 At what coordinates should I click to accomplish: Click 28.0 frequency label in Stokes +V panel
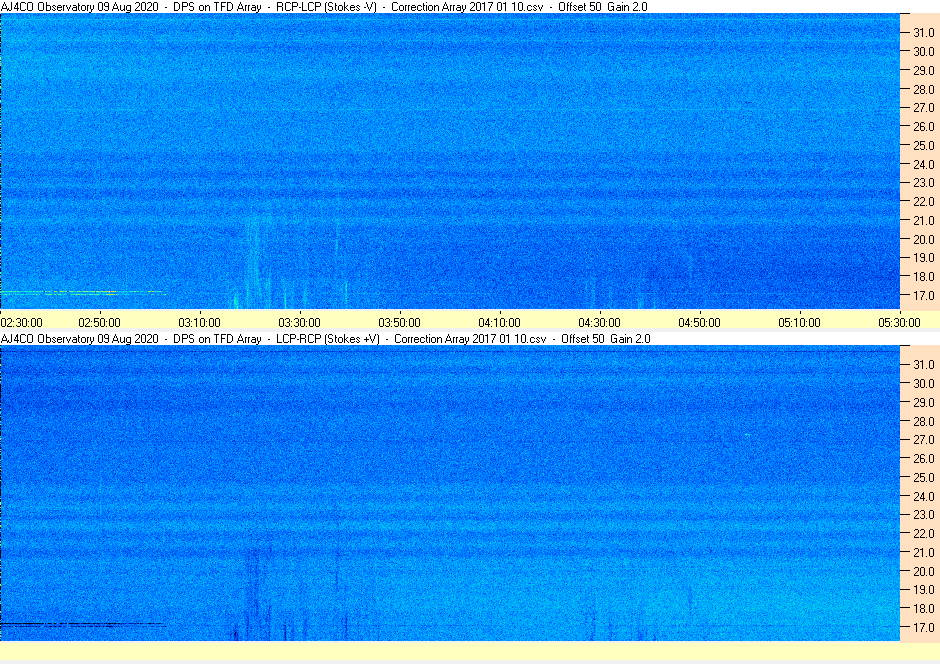click(923, 421)
